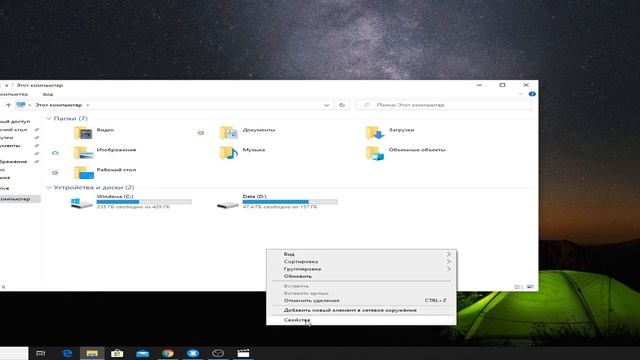Open the Вид ribbon tab

48,94
